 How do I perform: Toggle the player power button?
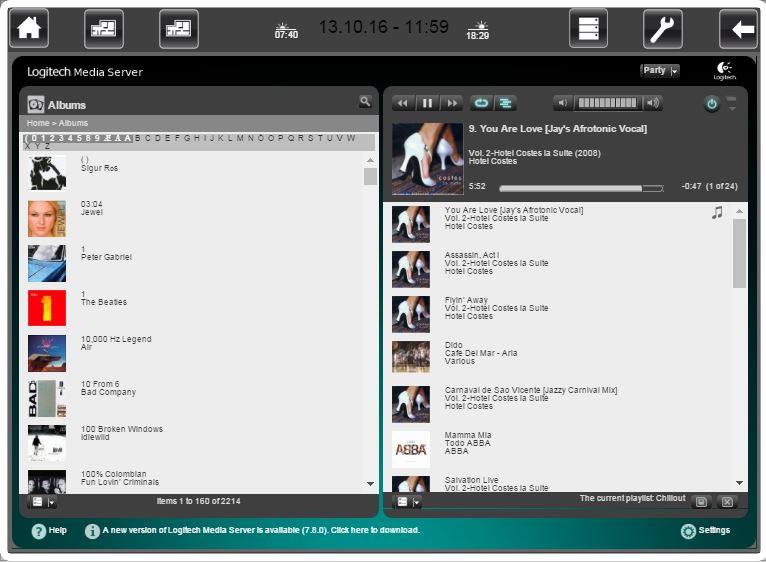(x=712, y=104)
